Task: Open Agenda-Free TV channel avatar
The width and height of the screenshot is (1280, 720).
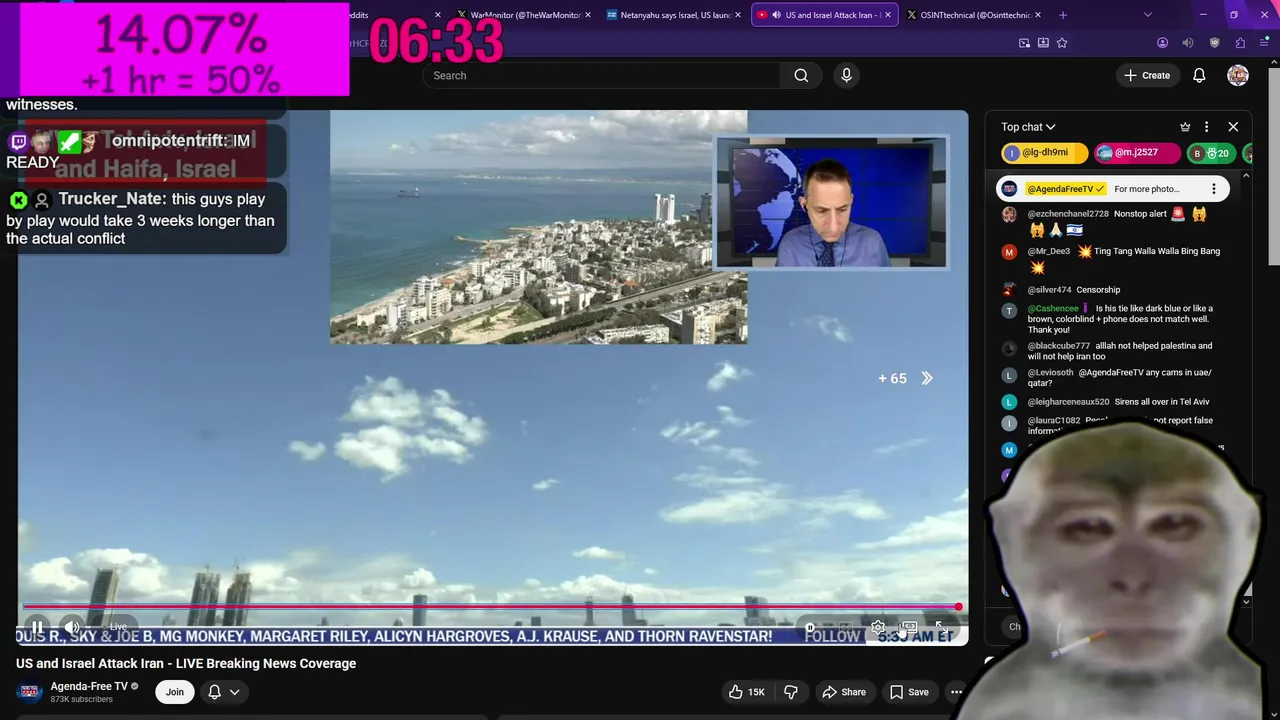Action: (x=30, y=691)
